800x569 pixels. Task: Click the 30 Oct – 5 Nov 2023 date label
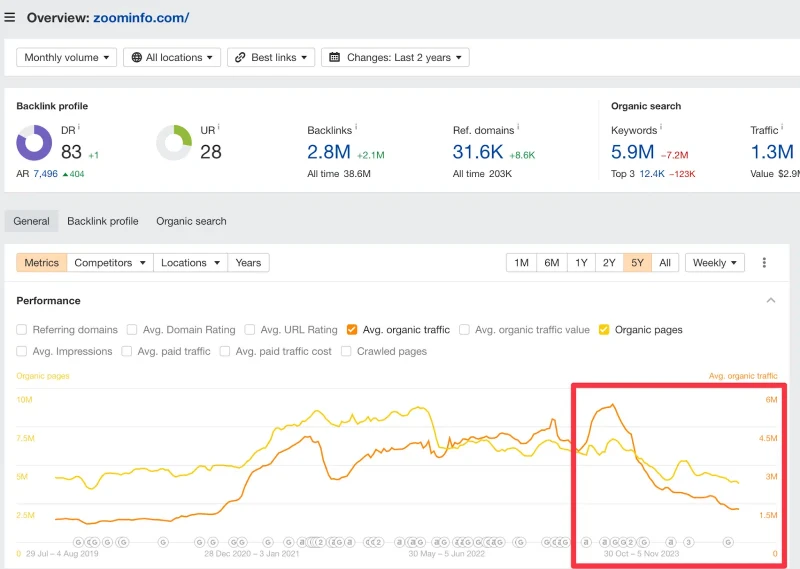click(x=641, y=554)
